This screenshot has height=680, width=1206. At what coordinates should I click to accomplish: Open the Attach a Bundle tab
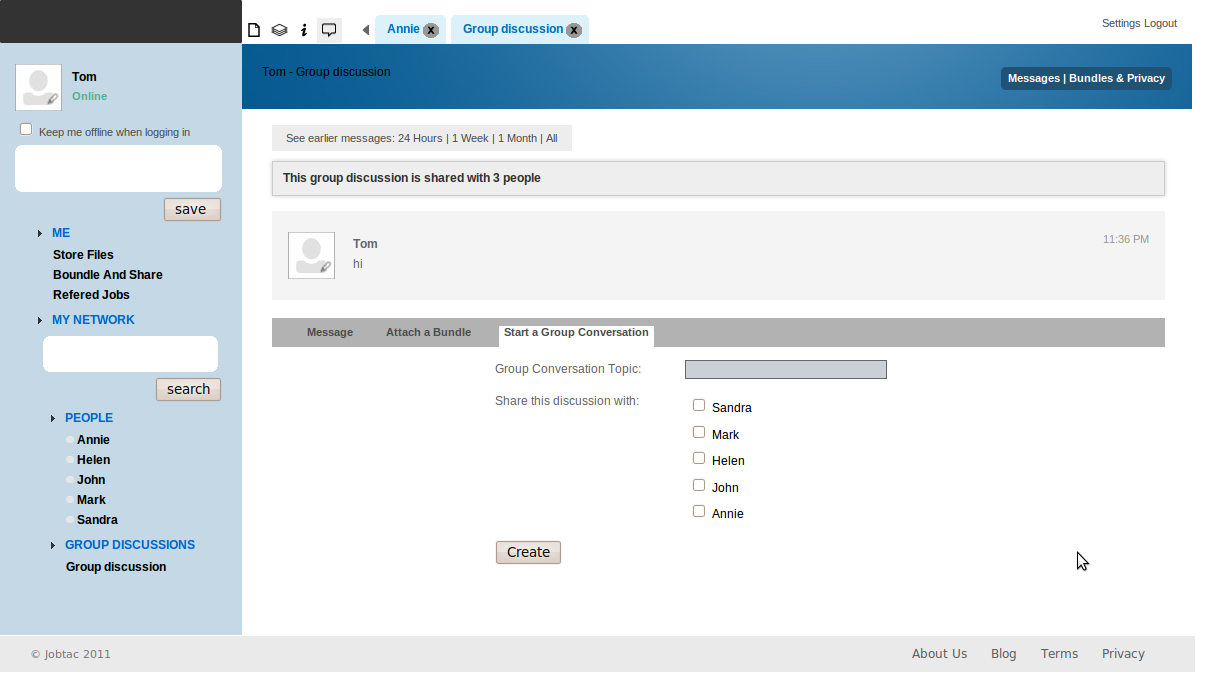[x=428, y=332]
